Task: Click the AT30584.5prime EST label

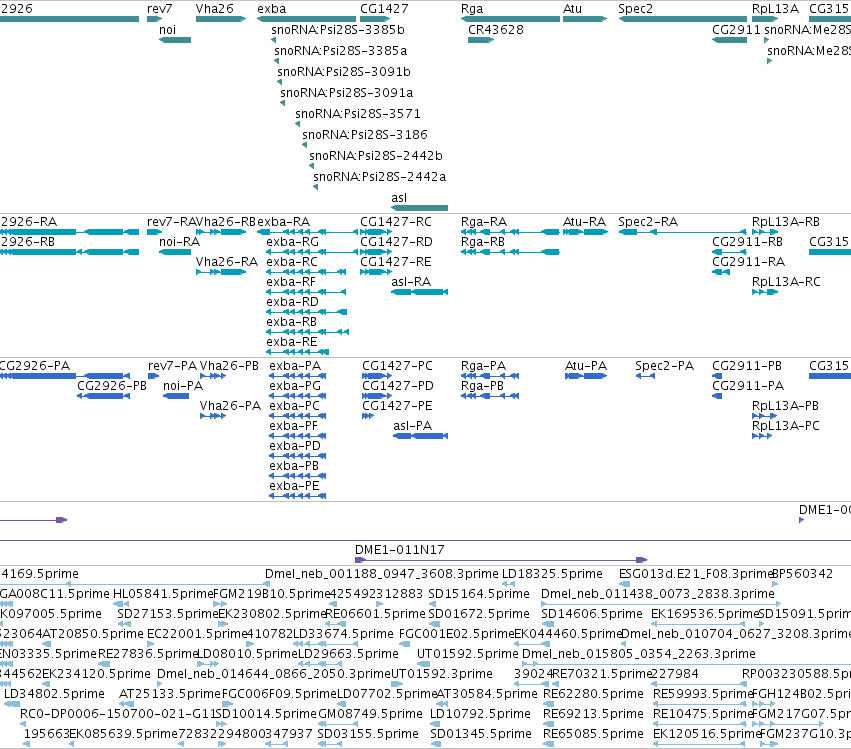Action: (487, 694)
